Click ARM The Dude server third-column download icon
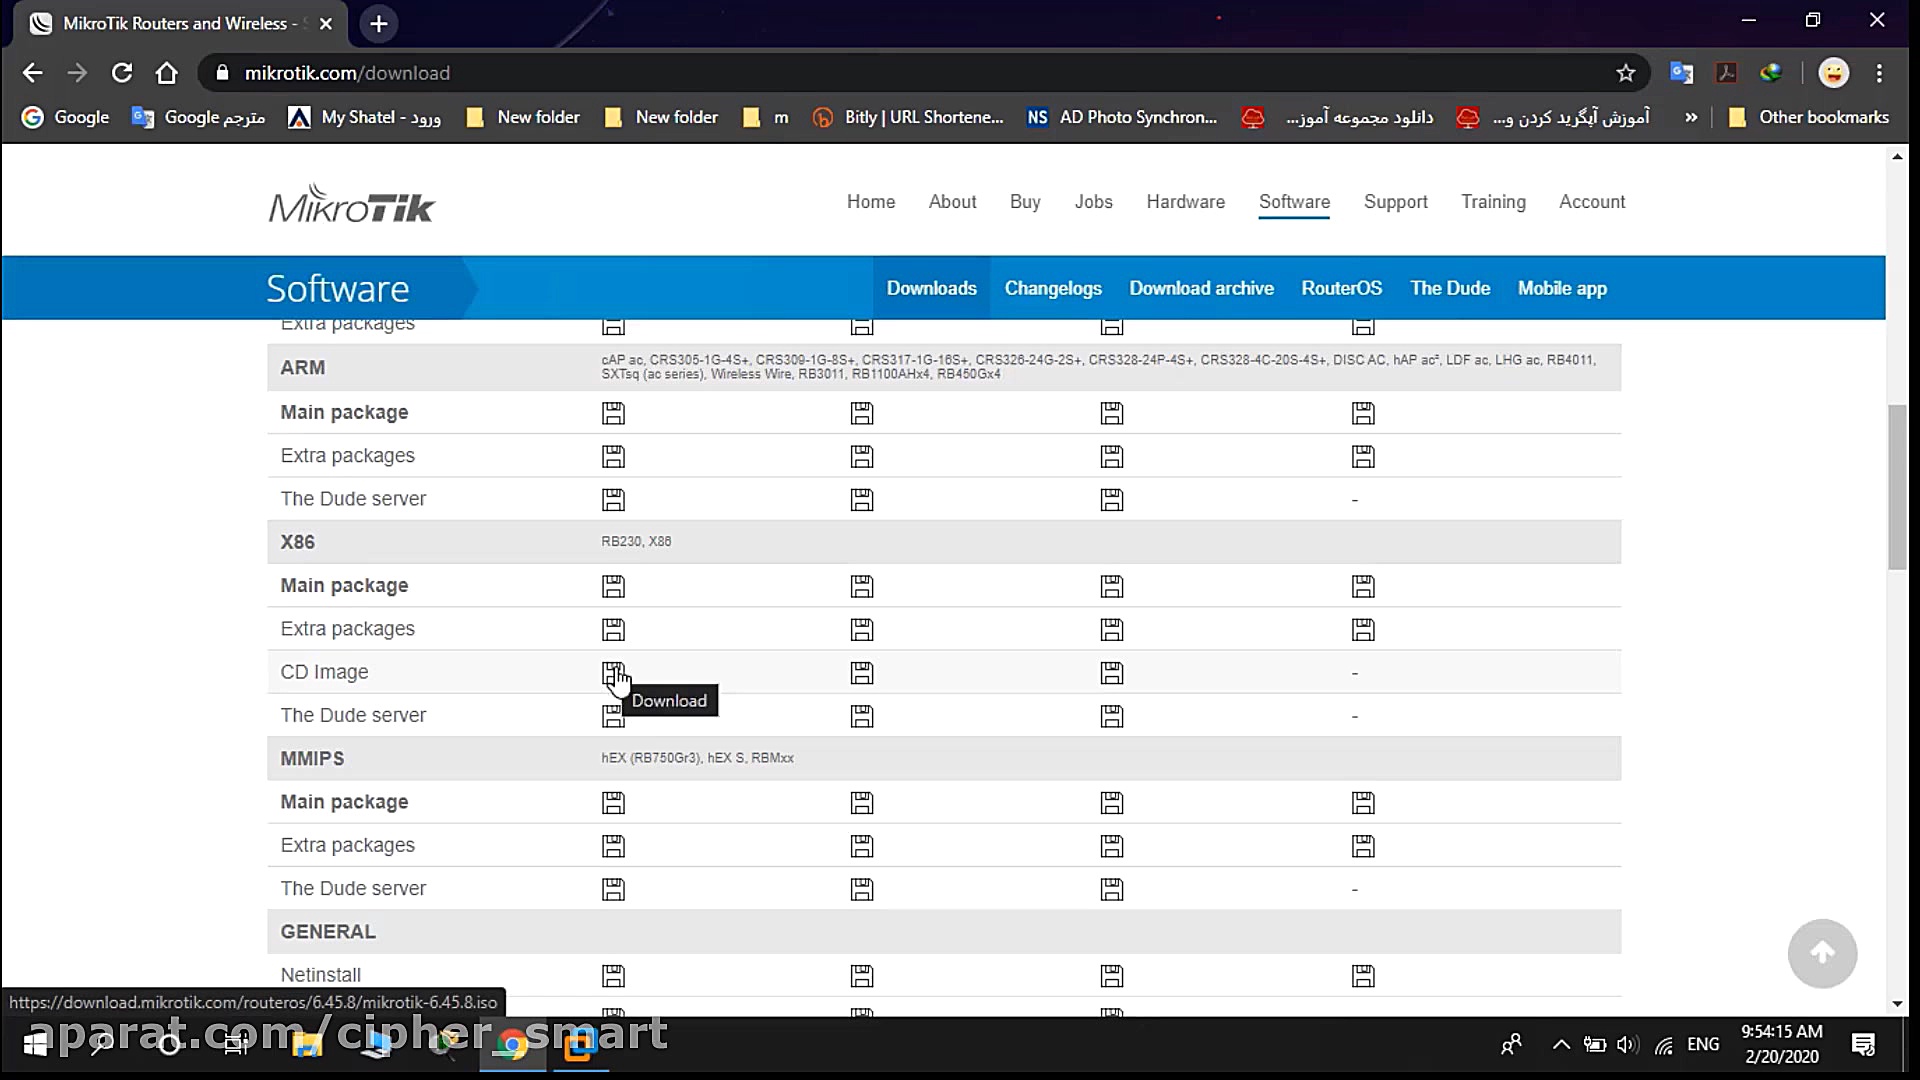This screenshot has height=1080, width=1920. (x=1111, y=500)
